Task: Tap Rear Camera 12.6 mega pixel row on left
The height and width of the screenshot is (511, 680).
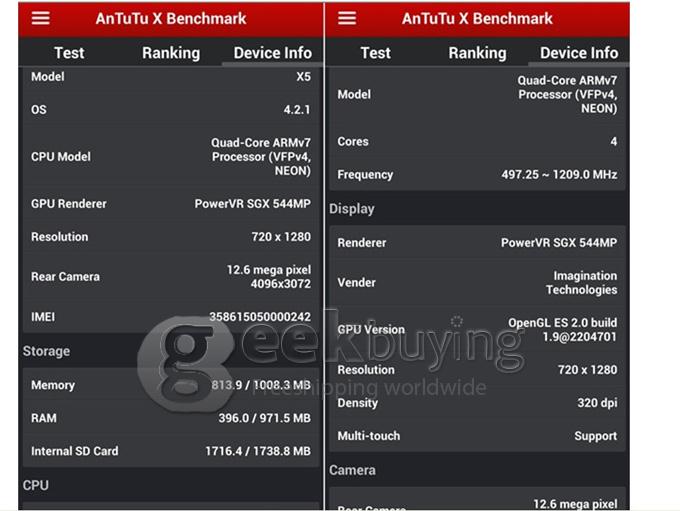Action: [x=171, y=276]
